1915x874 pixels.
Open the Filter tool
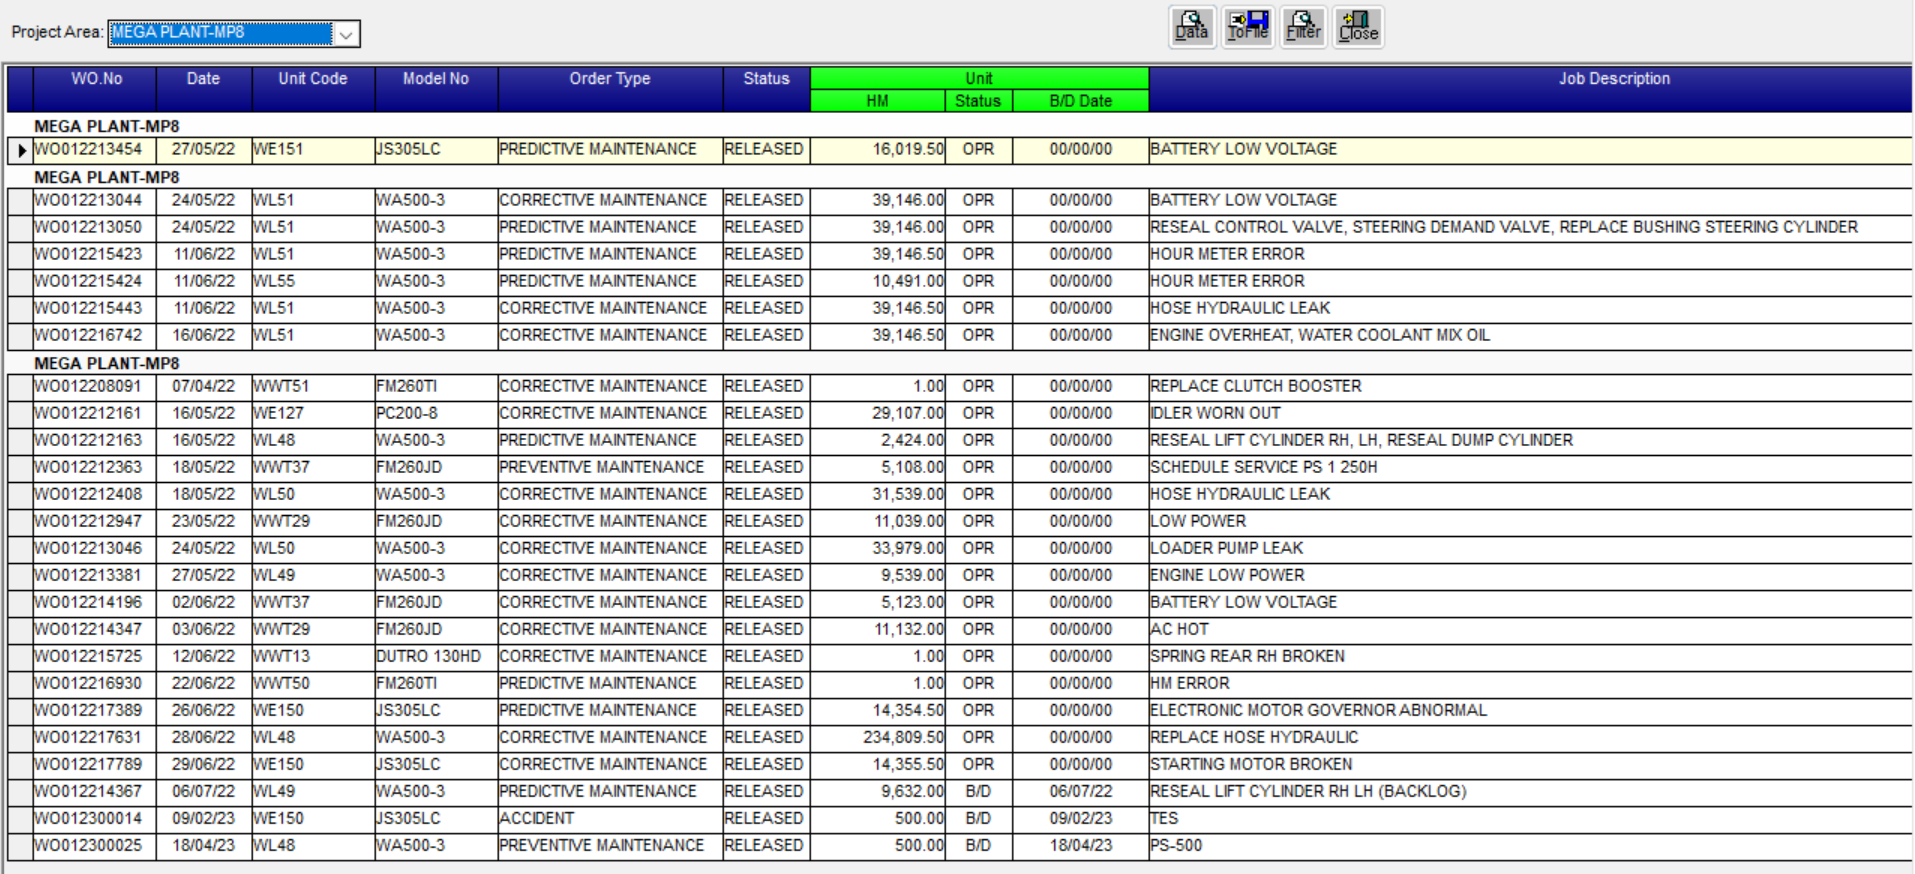(1303, 26)
